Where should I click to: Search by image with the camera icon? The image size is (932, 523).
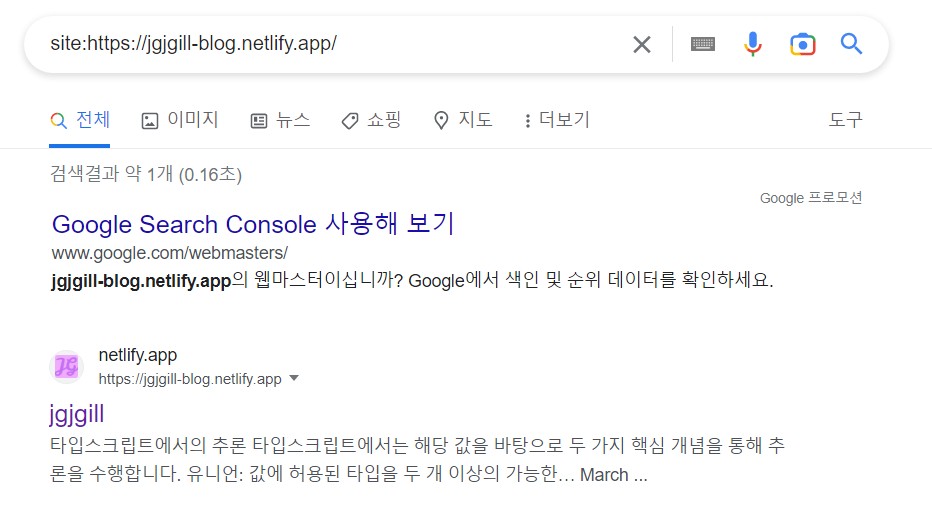click(802, 45)
